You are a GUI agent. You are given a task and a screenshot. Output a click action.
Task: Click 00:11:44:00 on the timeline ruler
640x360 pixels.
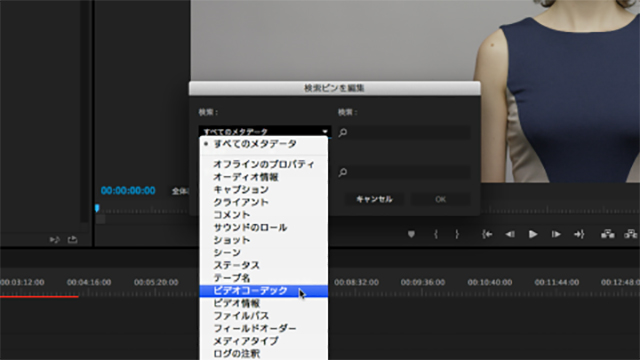click(x=557, y=282)
